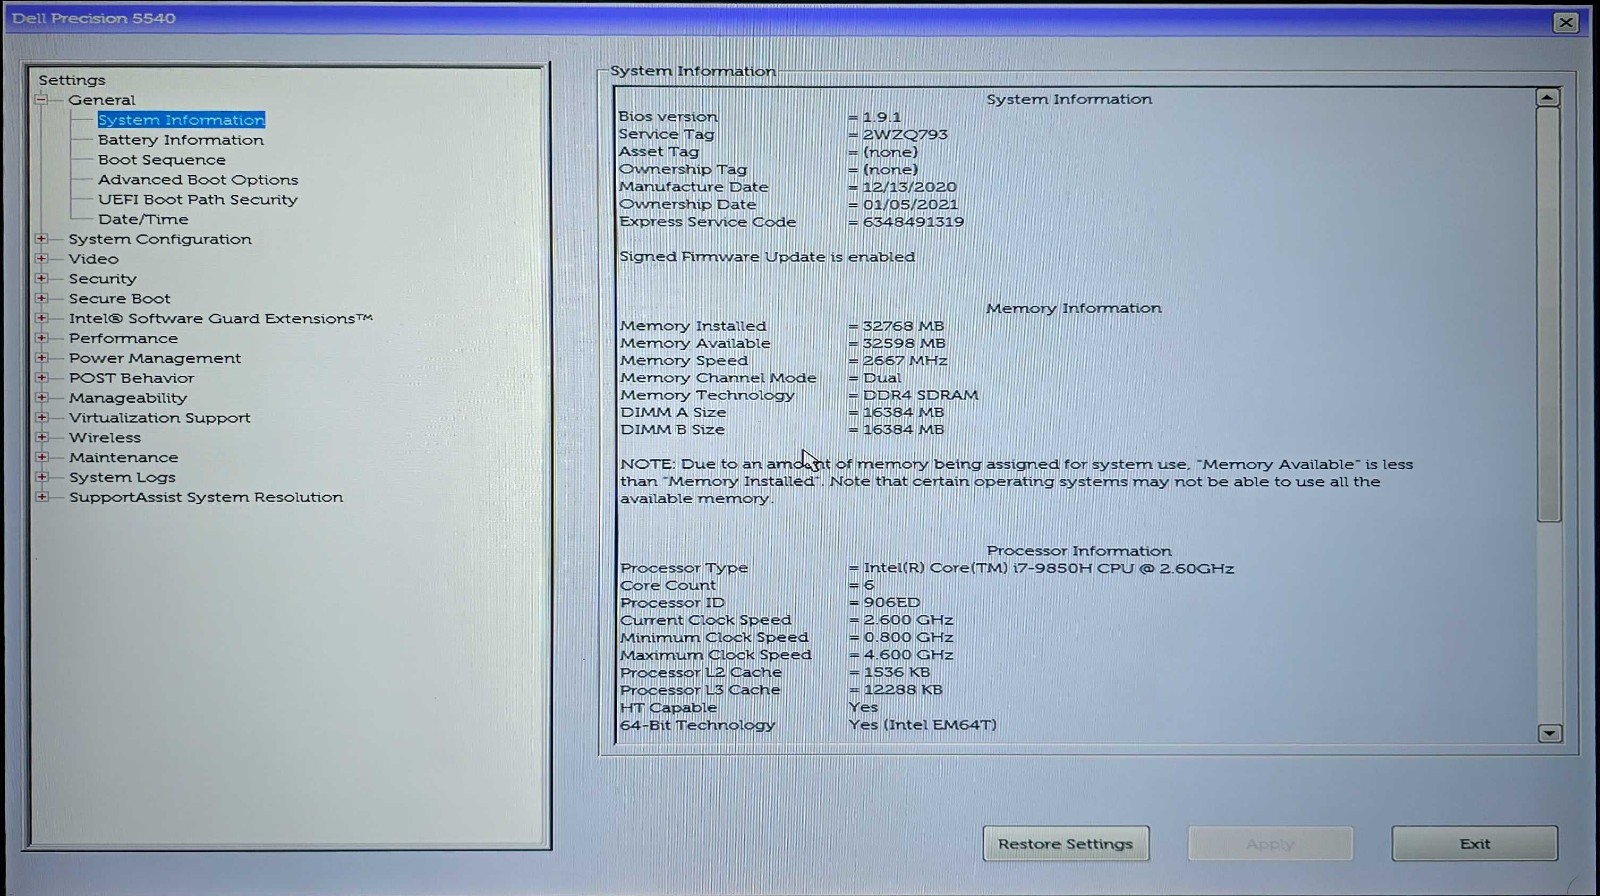This screenshot has width=1600, height=896.
Task: Select Virtualization Support category label
Action: tap(159, 417)
